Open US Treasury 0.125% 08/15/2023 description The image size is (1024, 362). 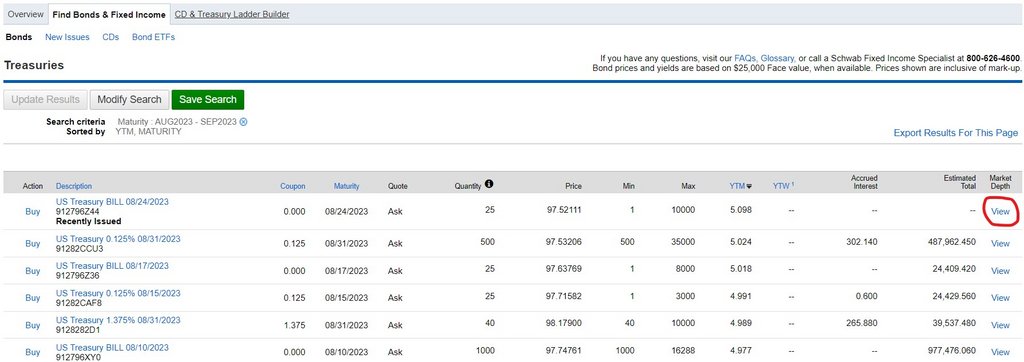pyautogui.click(x=118, y=293)
